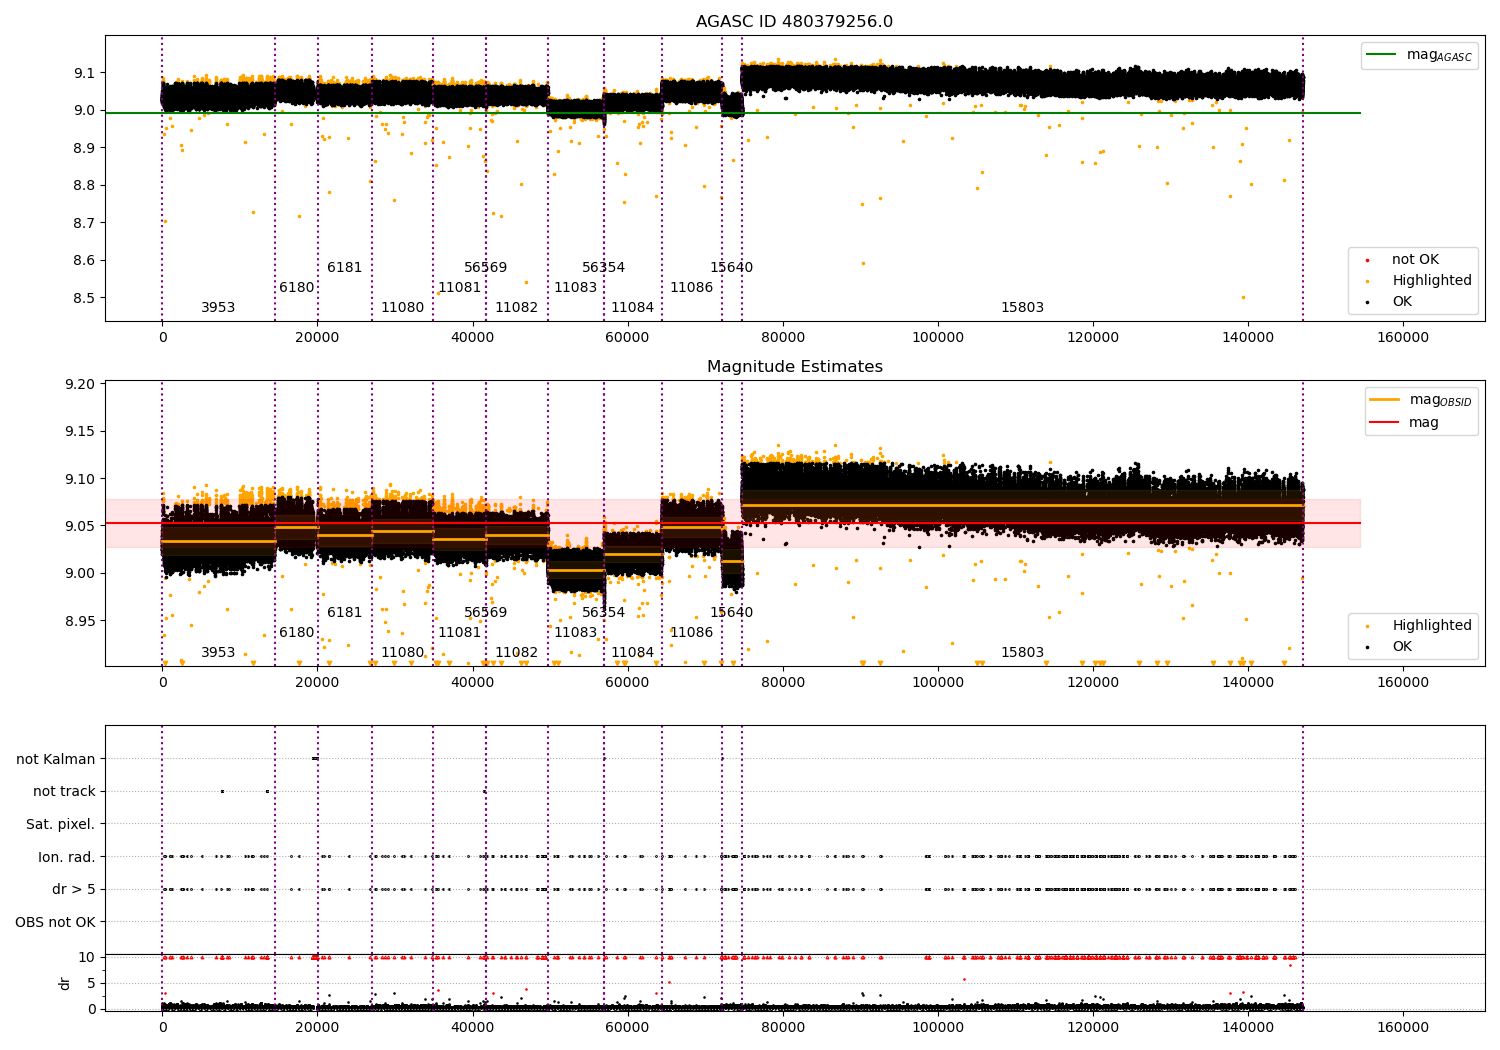This screenshot has height=1050, width=1500.
Task: Click OBSID label 11083 in top plot
Action: point(575,288)
